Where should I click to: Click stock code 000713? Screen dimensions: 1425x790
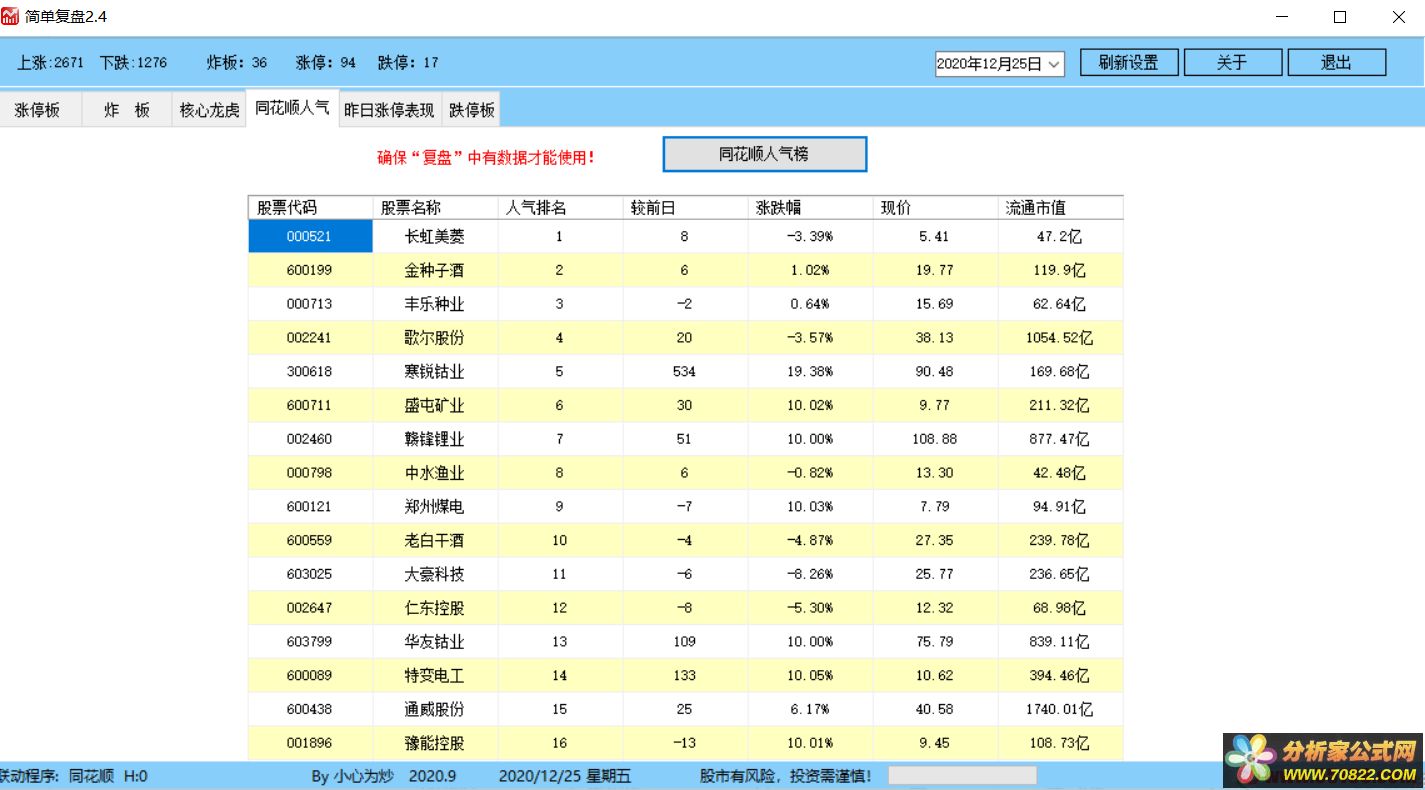point(310,304)
